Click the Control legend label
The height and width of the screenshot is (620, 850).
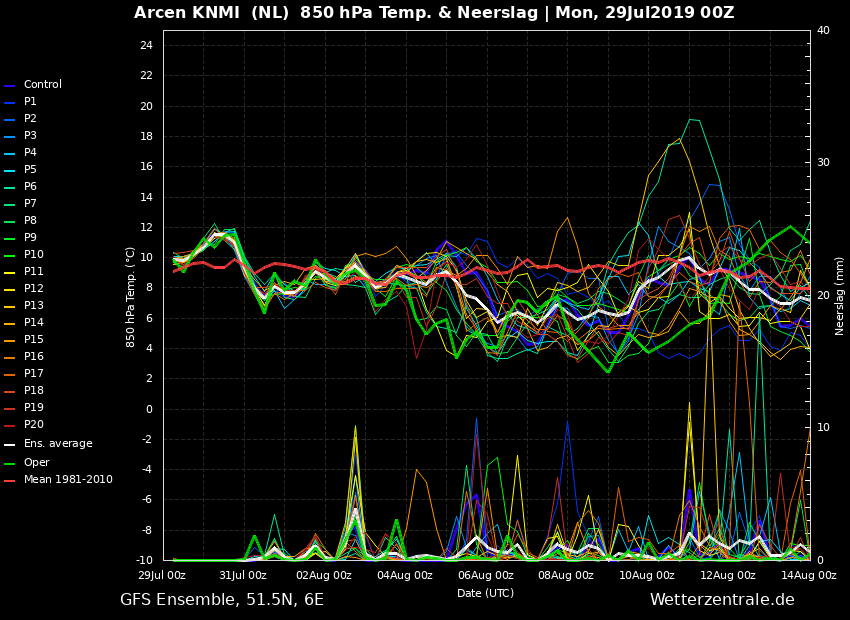[43, 85]
